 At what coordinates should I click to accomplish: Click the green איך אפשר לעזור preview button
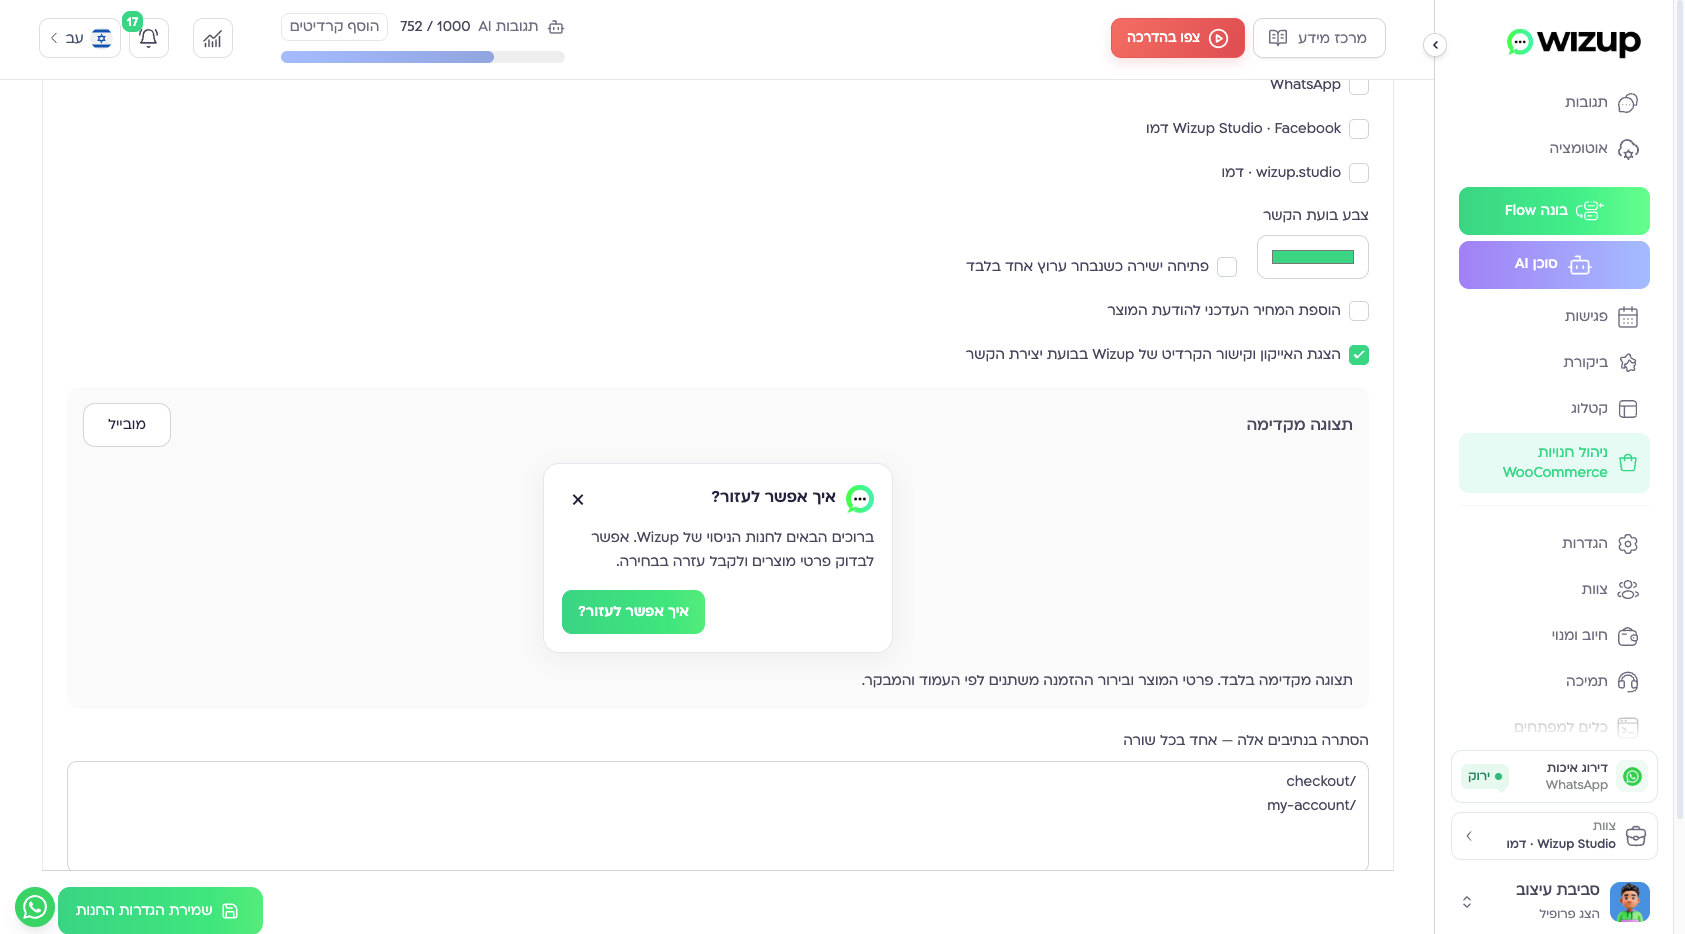click(633, 612)
